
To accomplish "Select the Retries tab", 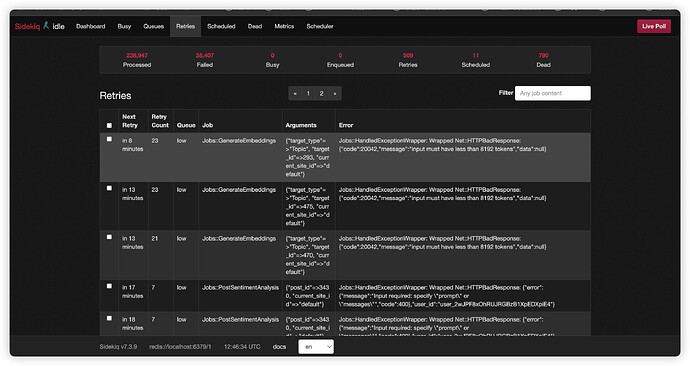I will click(x=185, y=26).
